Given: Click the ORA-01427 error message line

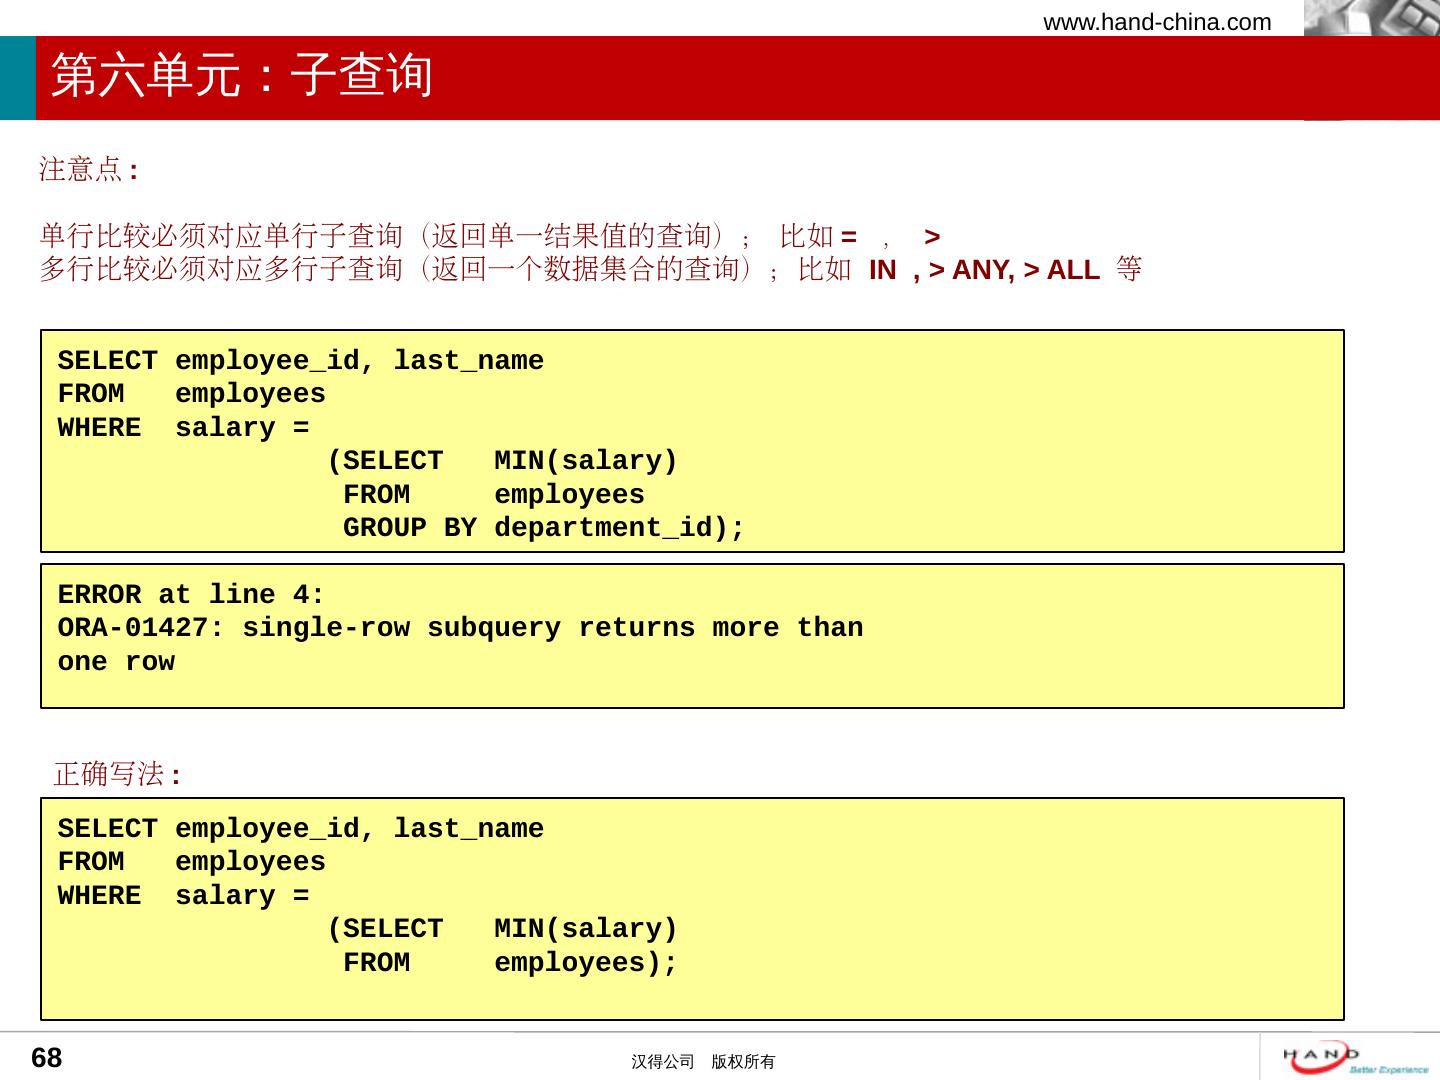Looking at the screenshot, I should pyautogui.click(x=460, y=628).
